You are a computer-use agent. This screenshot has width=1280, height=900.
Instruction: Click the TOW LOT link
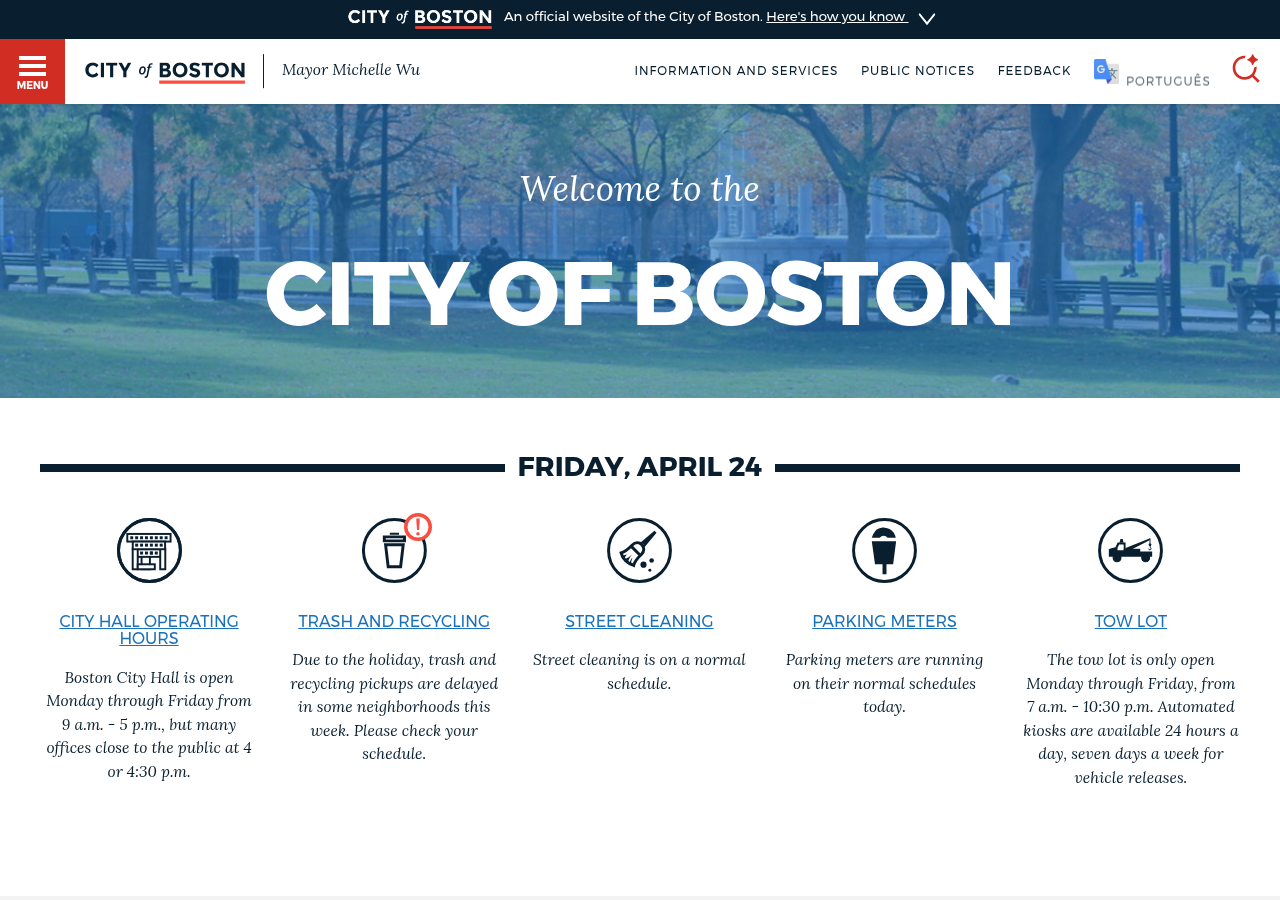point(1130,620)
